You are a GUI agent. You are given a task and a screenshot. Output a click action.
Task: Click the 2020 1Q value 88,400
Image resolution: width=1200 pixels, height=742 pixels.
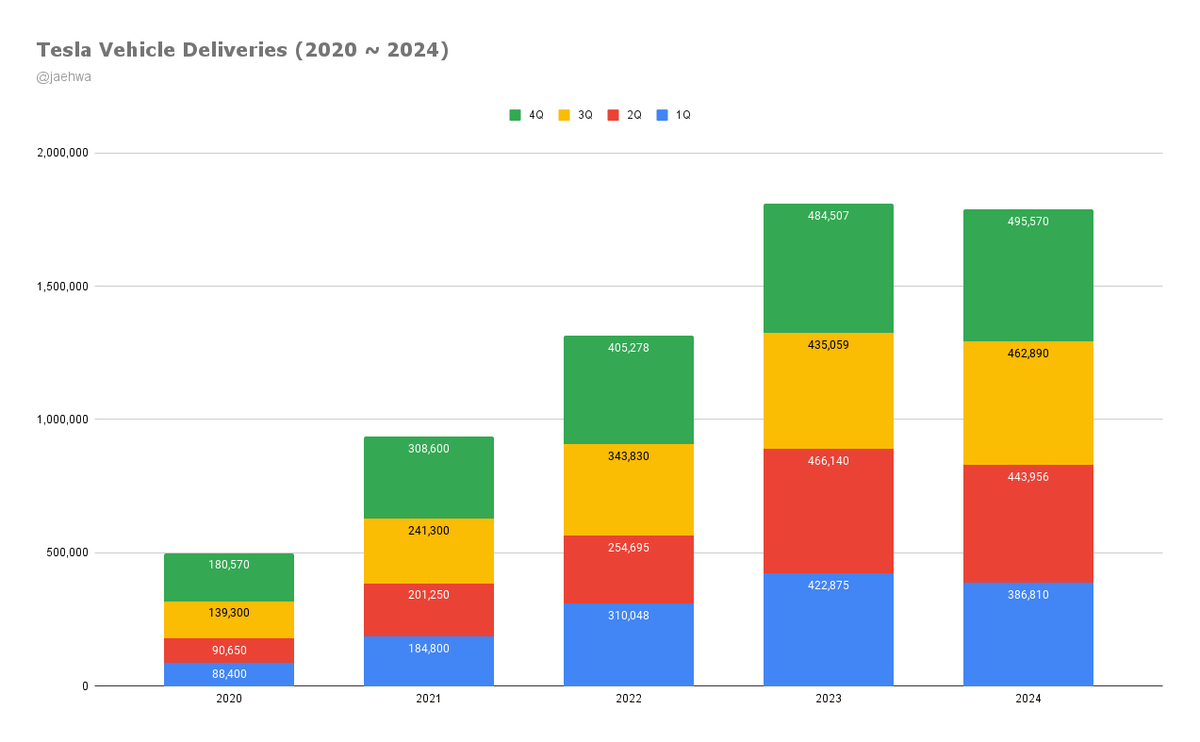228,675
